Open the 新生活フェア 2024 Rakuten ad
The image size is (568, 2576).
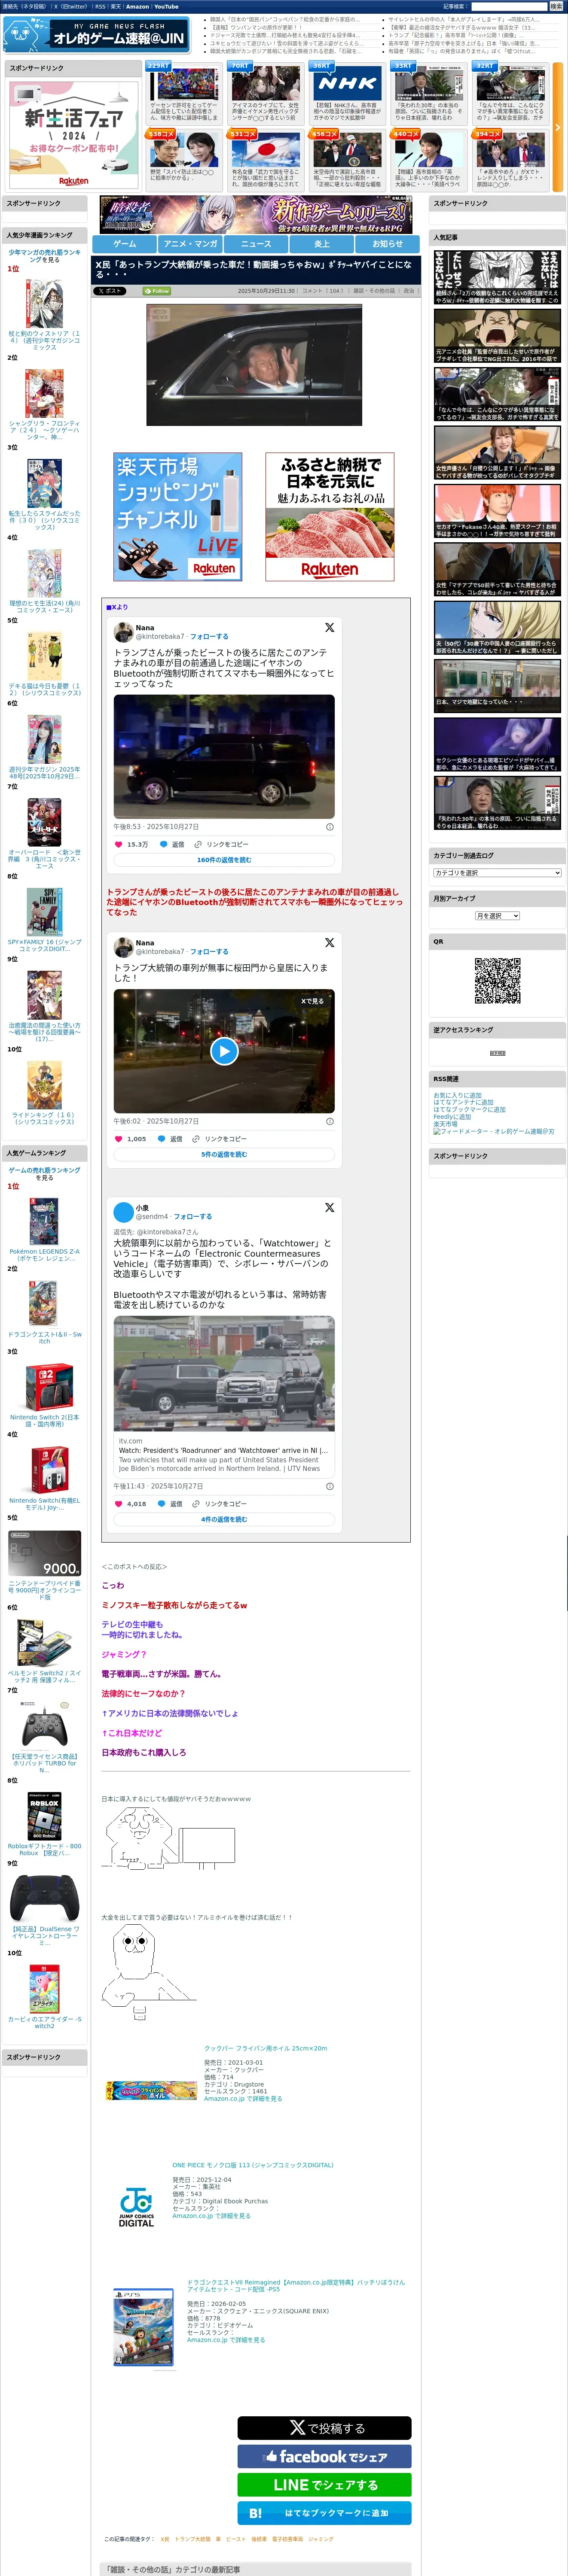73,134
